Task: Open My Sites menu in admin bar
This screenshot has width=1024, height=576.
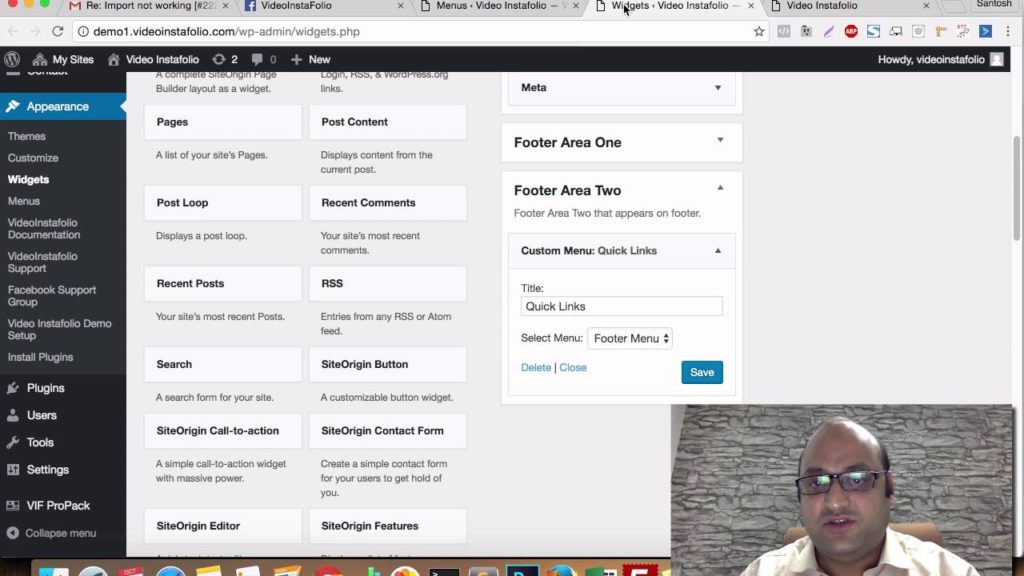Action: tap(63, 59)
